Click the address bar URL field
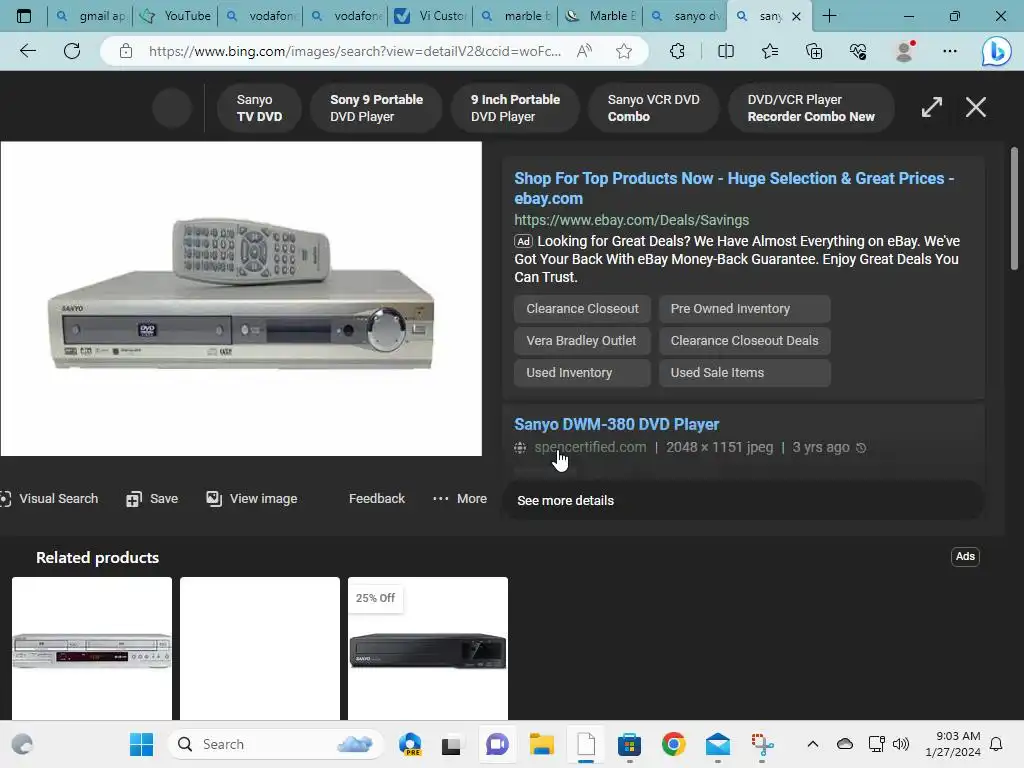Screen dimensions: 1024x768 coord(355,51)
